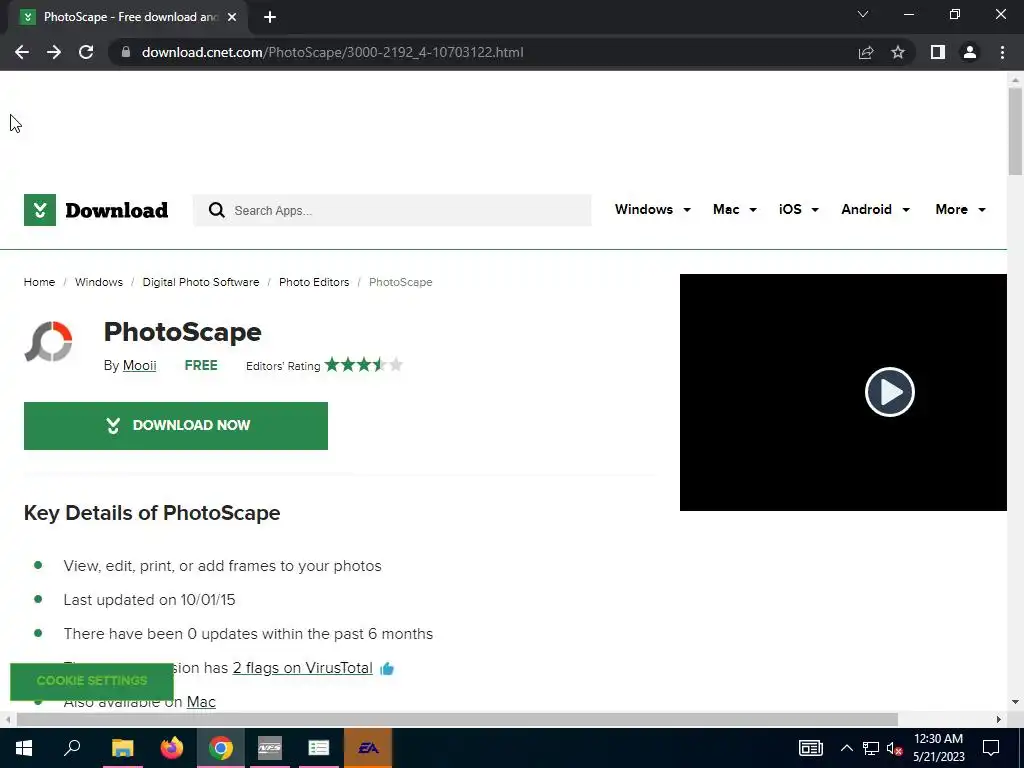Click the scroll right arrow
The height and width of the screenshot is (768, 1024).
tap(999, 719)
